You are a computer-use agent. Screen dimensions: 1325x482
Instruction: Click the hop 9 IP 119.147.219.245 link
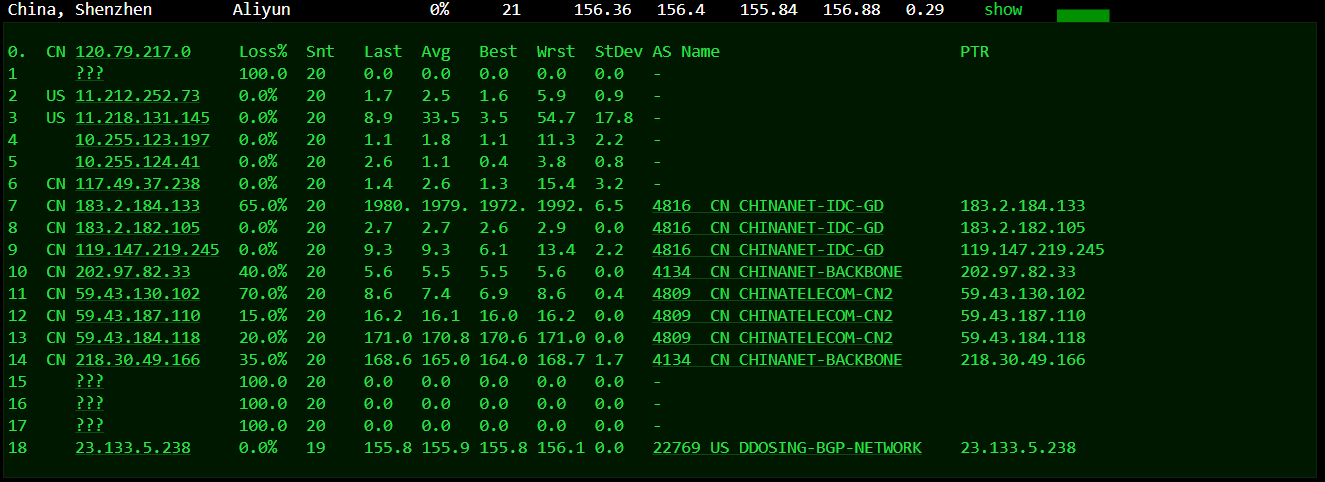(146, 250)
